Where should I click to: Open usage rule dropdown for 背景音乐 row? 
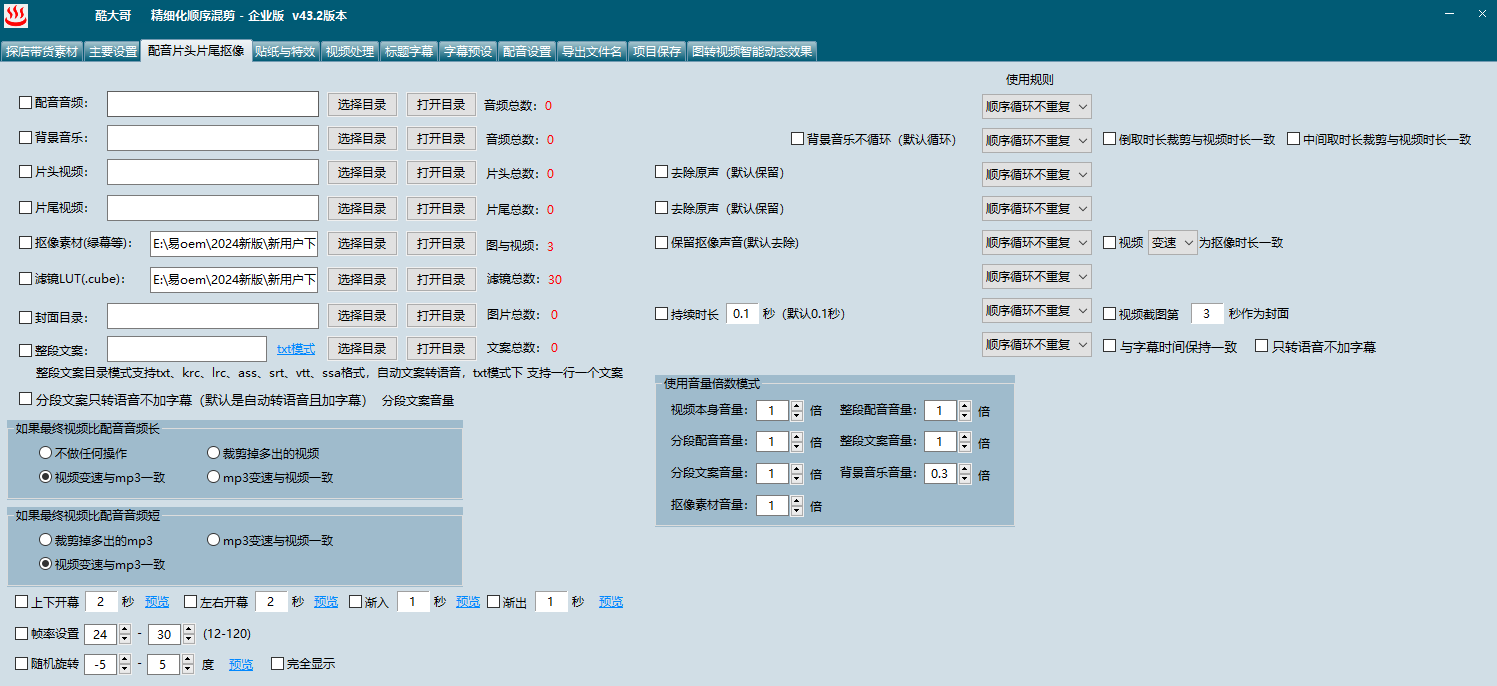(1036, 140)
